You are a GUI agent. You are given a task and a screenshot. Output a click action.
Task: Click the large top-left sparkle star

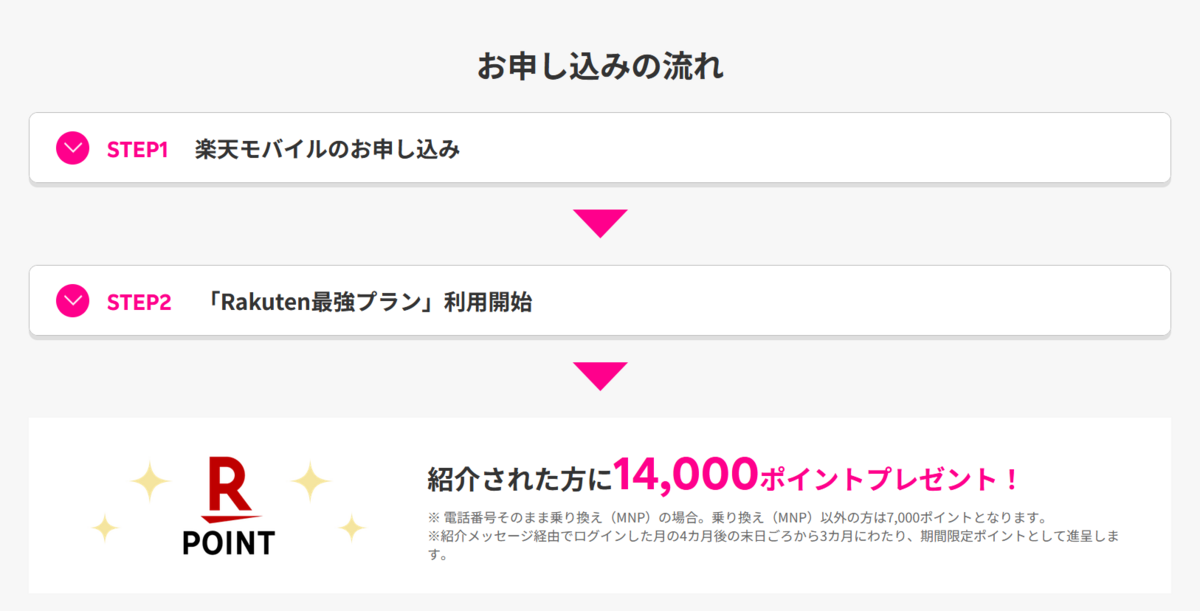[153, 481]
